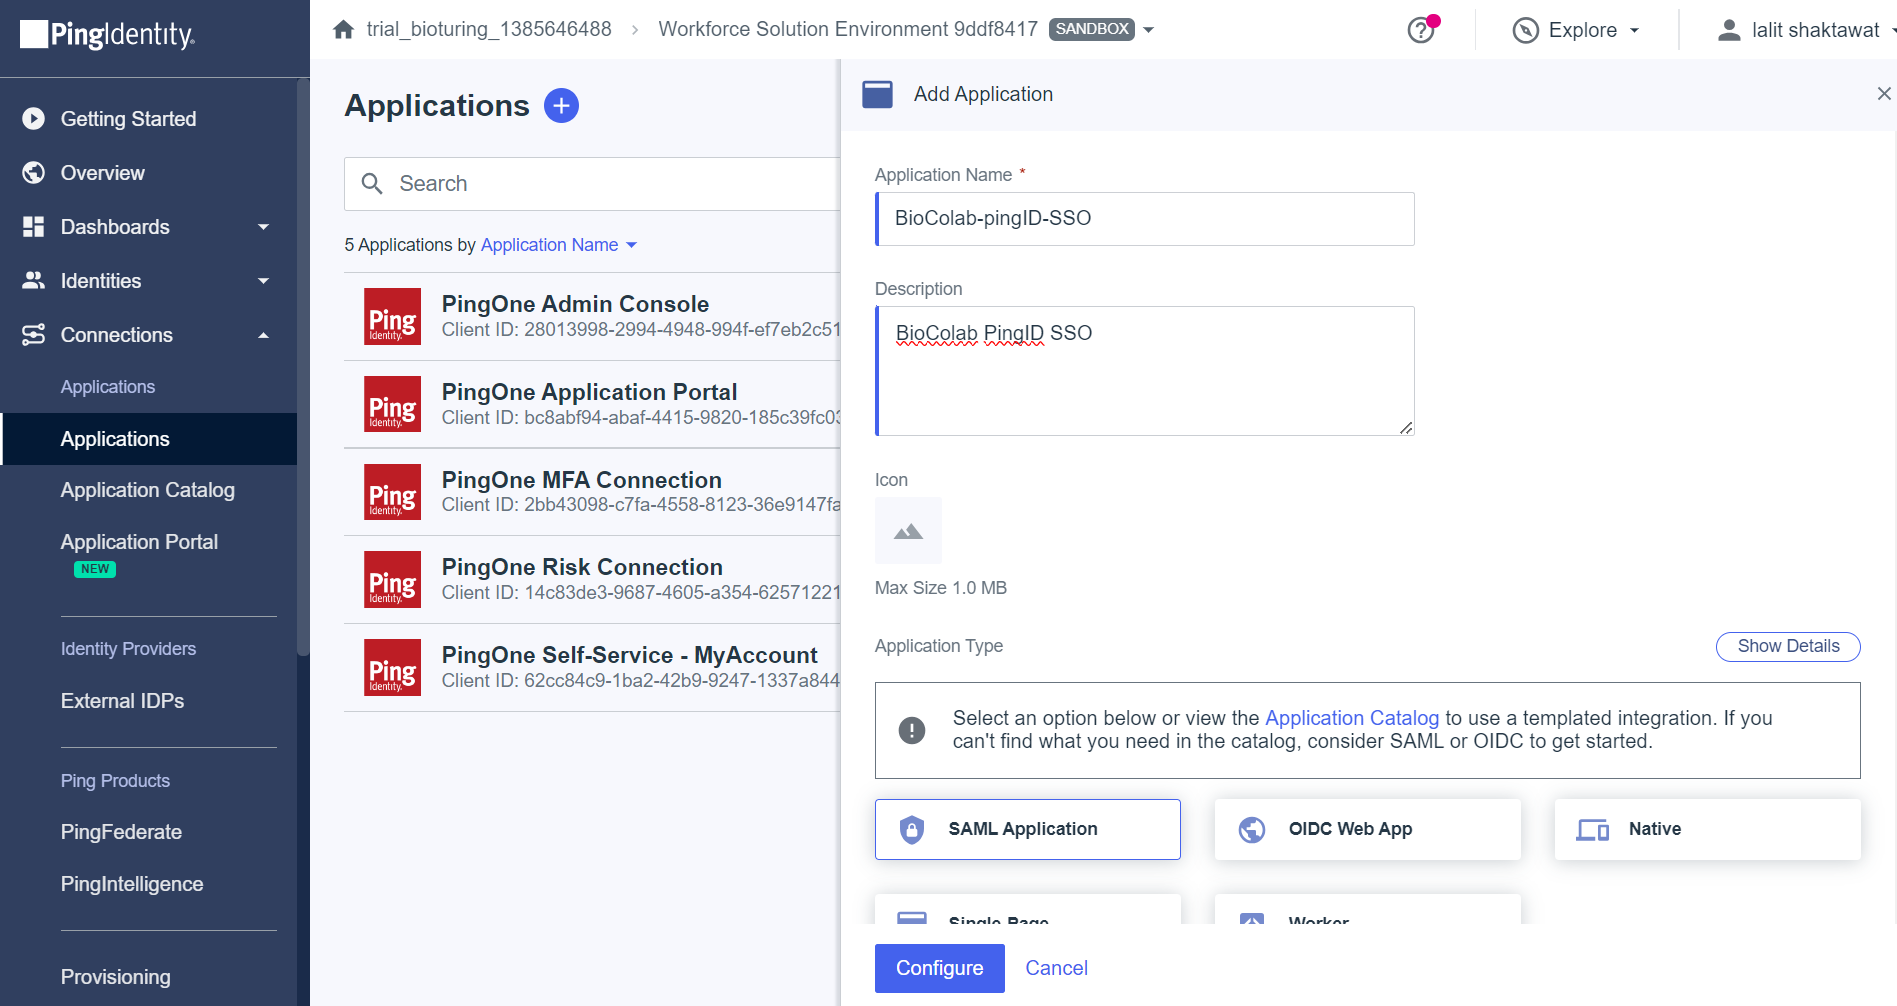The height and width of the screenshot is (1006, 1897).
Task: Click the Connections icon in sidebar
Action: coord(34,335)
